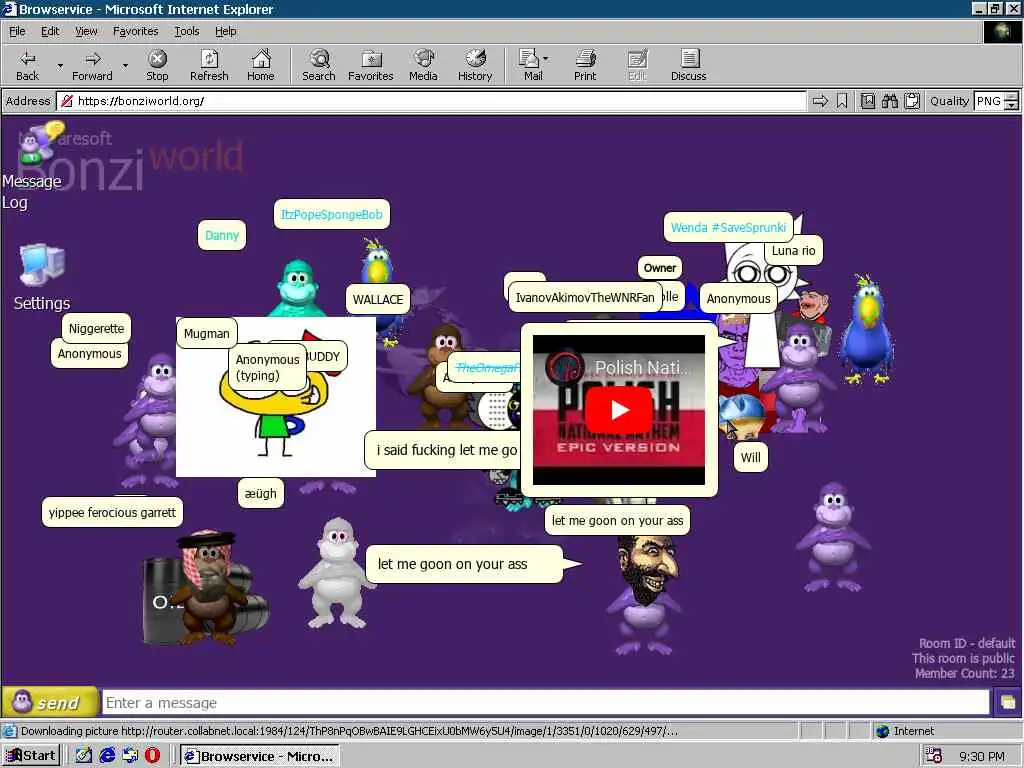Click the bookmark ribbon icon
Viewport: 1024px width, 768px height.
(842, 101)
